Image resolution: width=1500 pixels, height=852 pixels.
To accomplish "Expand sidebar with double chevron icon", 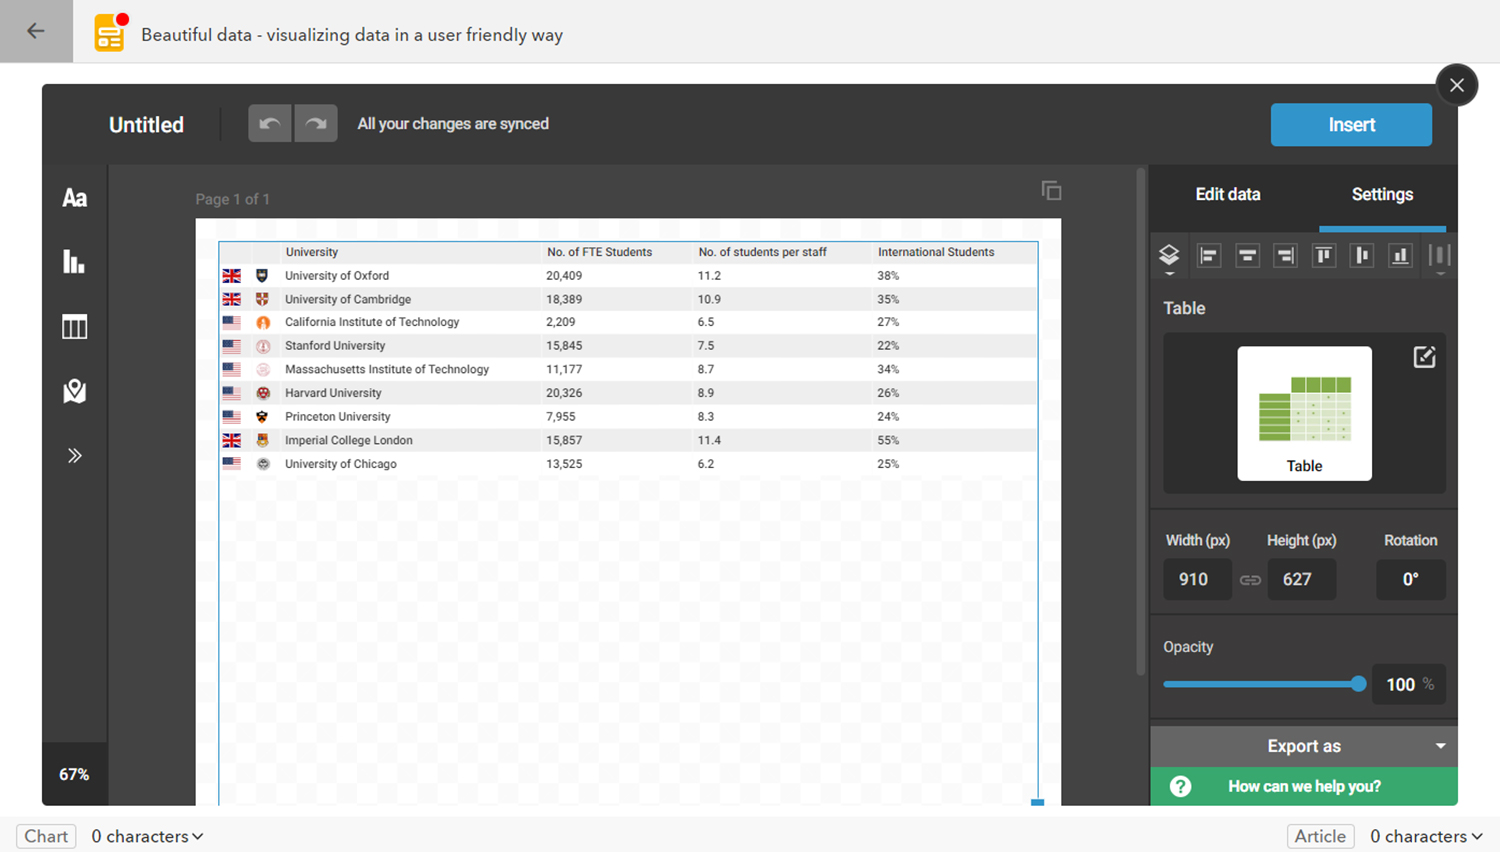I will [x=74, y=456].
